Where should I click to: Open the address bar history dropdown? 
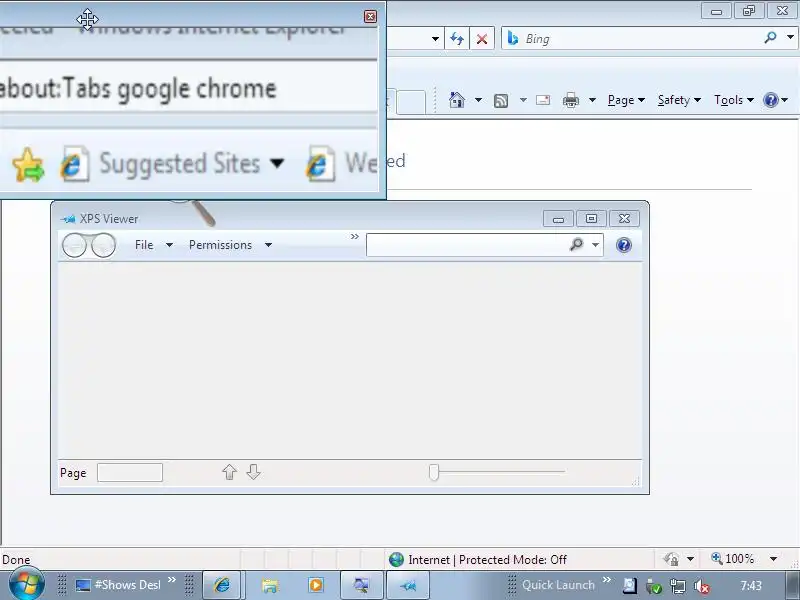pyautogui.click(x=435, y=39)
